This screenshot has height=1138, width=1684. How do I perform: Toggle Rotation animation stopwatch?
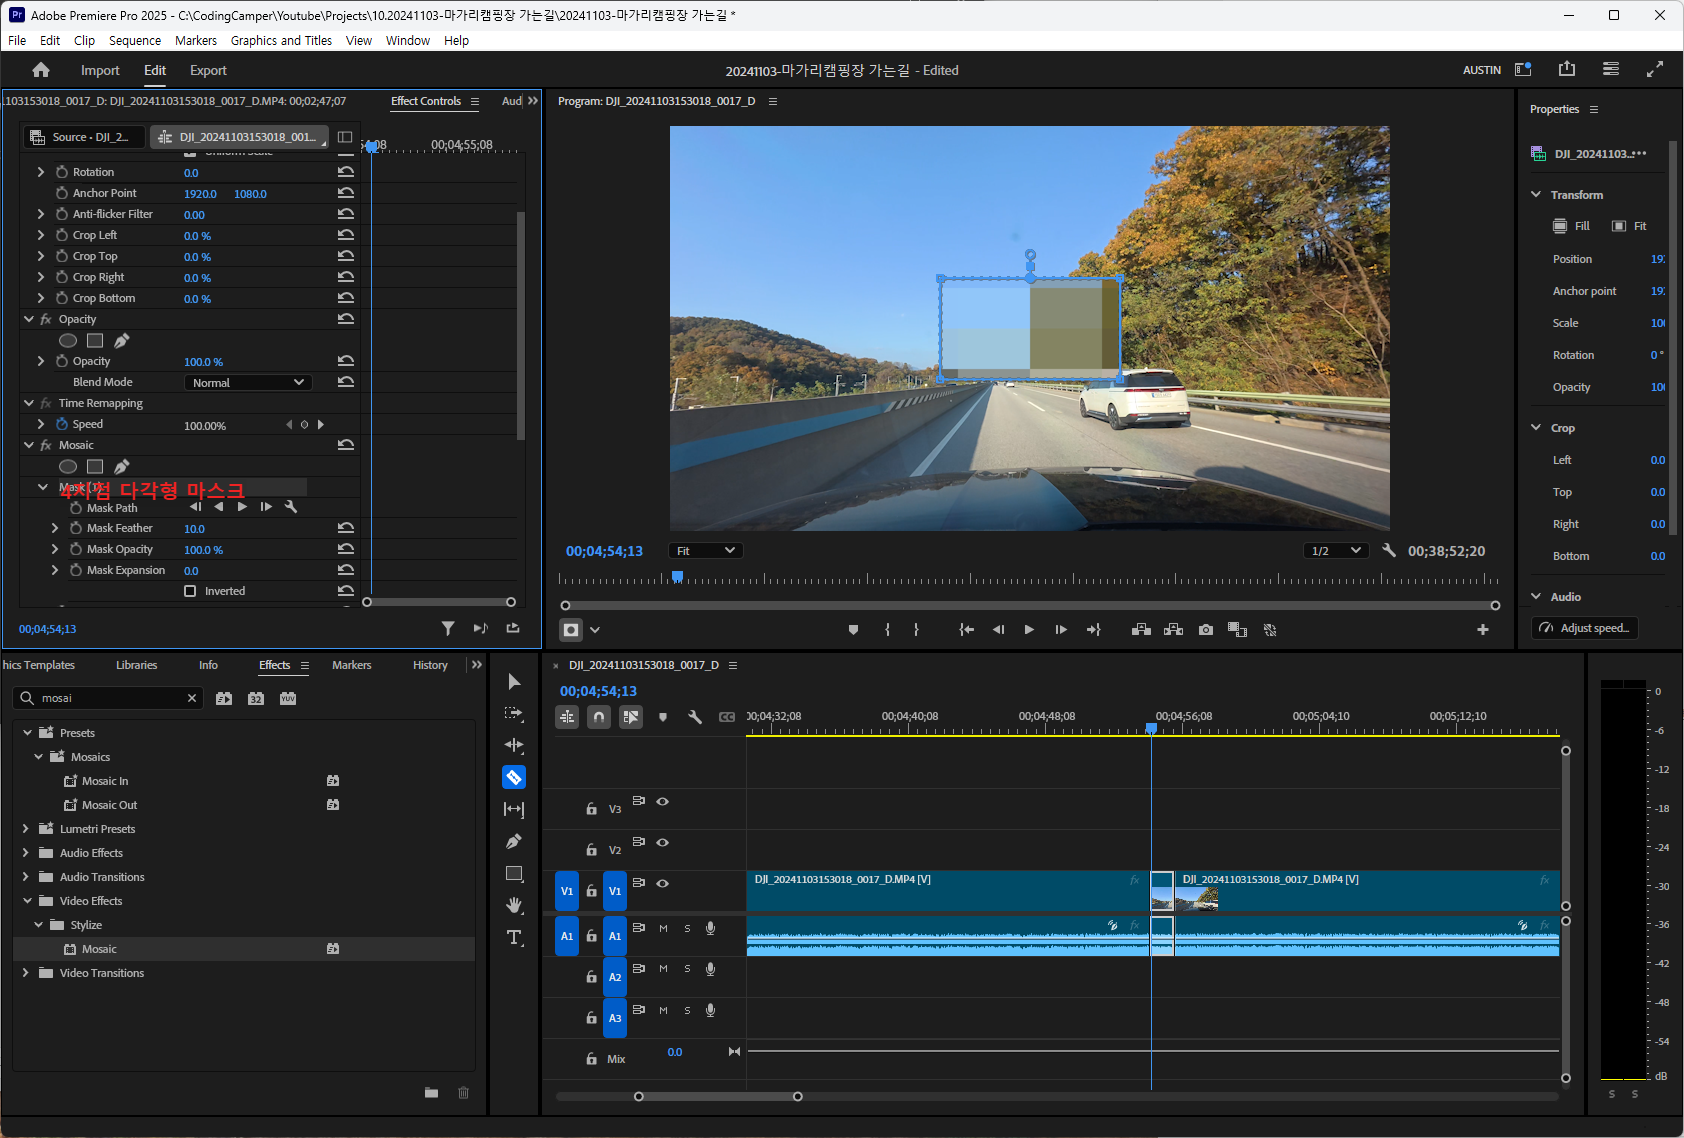tap(62, 172)
